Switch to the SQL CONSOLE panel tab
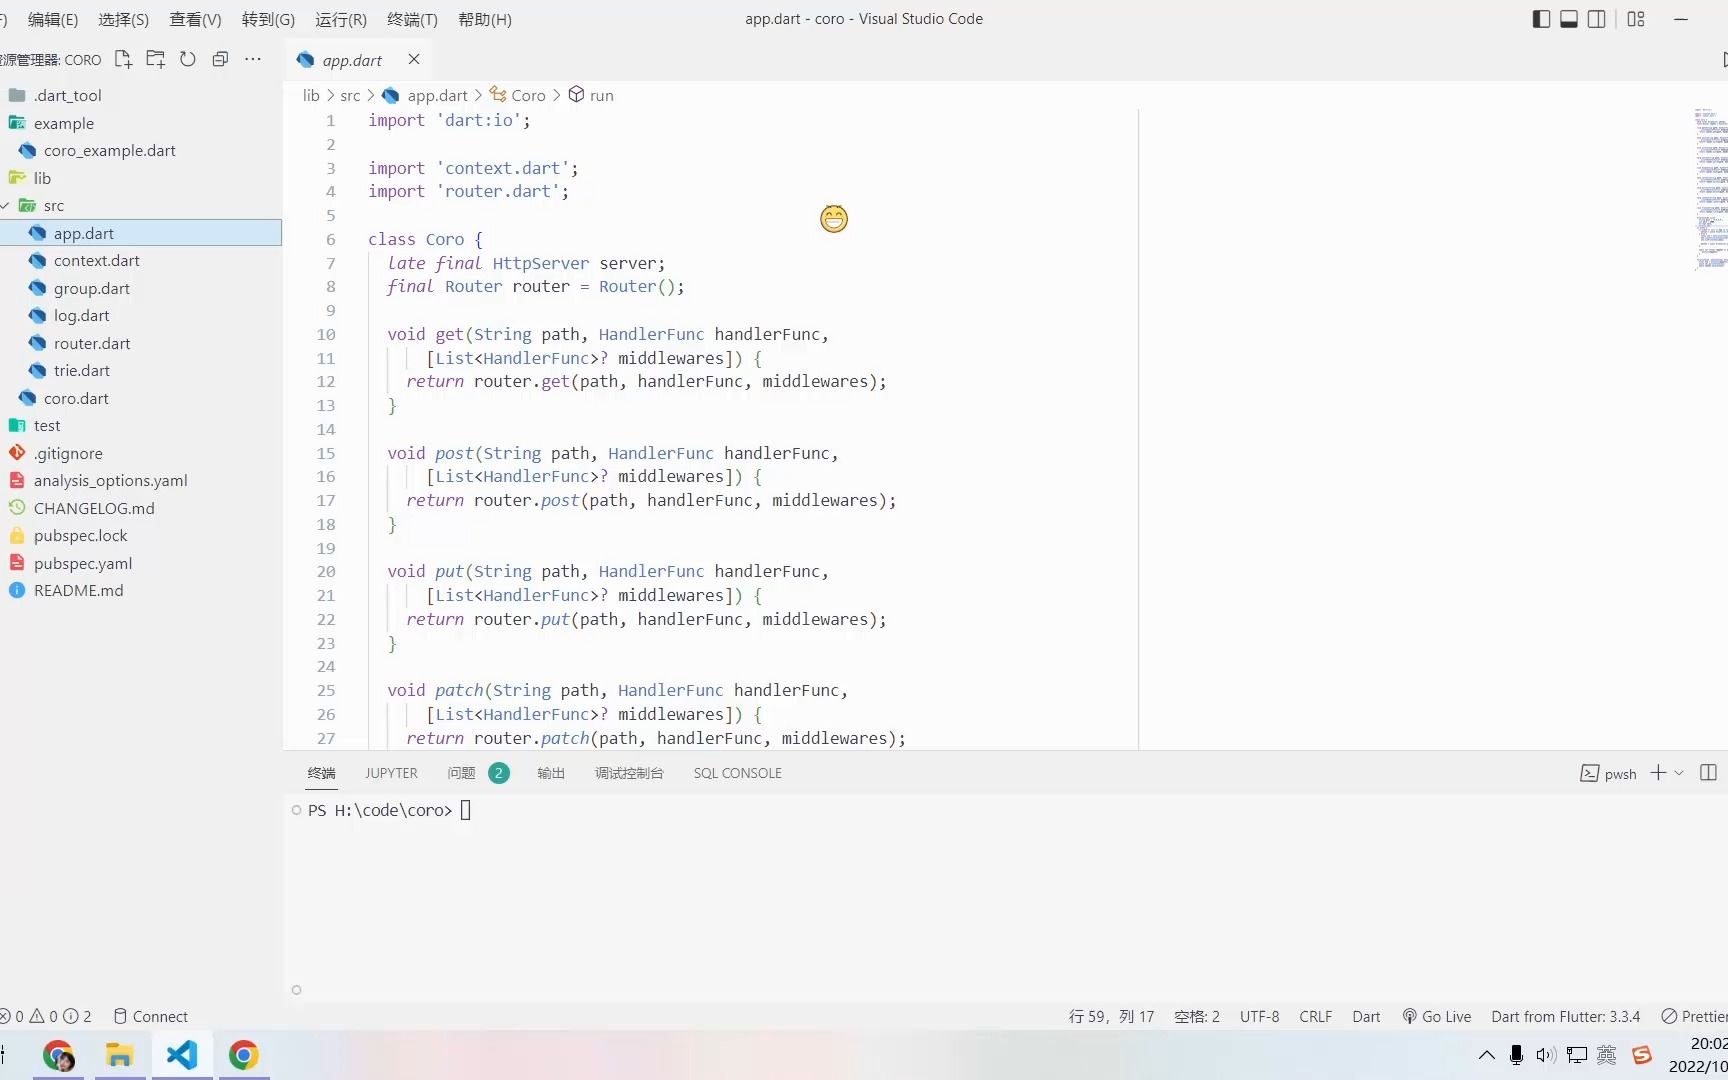Image resolution: width=1728 pixels, height=1080 pixels. (x=737, y=773)
